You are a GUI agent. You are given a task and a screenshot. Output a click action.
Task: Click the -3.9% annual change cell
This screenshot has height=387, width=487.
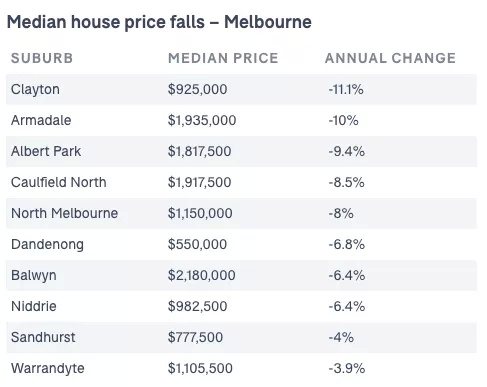pos(347,368)
